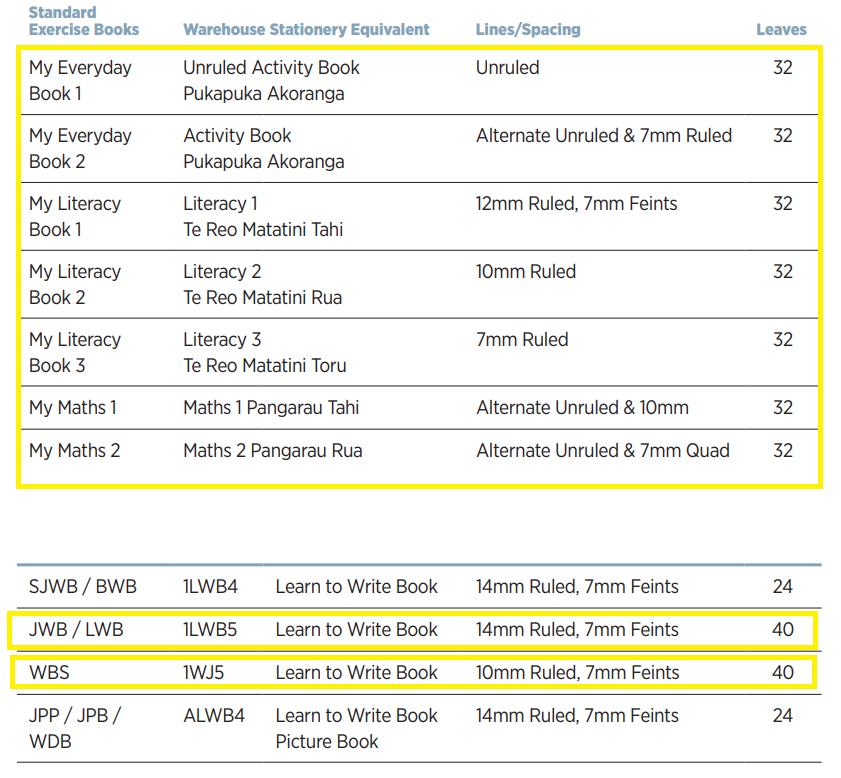Screen dimensions: 841x778
Task: Select 'Literacy 2 Te Reo Matatini Rua'
Action: pos(263,285)
